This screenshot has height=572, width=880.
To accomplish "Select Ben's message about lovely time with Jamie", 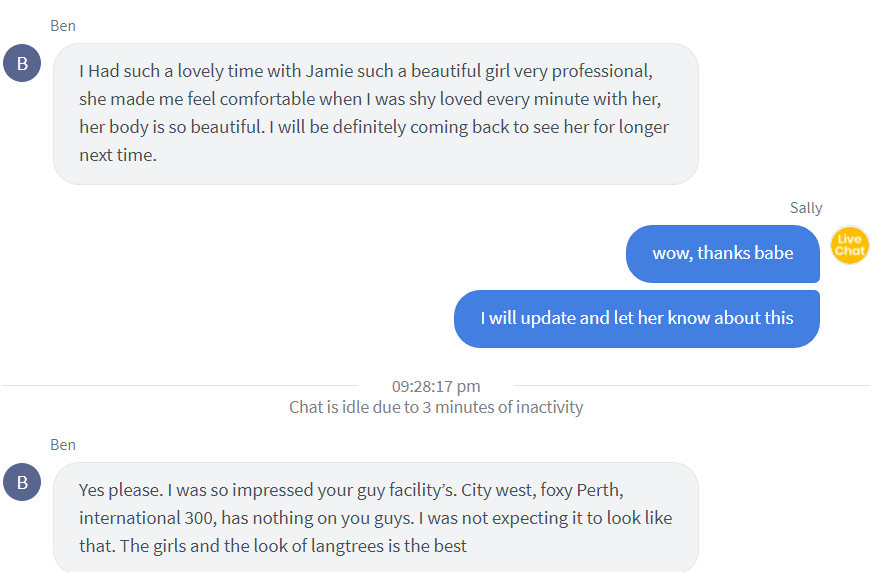I will click(x=375, y=114).
